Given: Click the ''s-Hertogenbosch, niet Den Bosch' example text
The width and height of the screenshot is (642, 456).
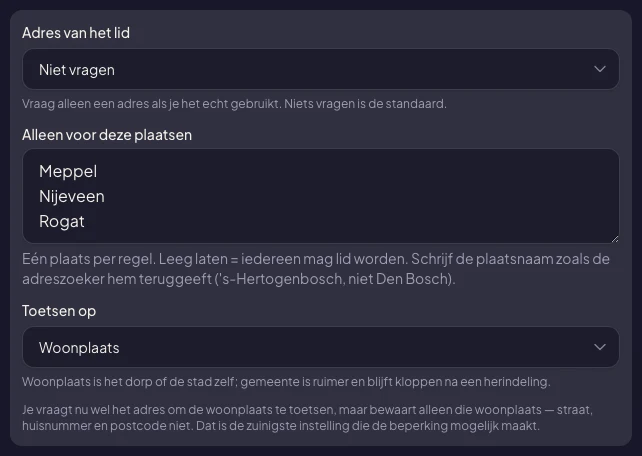Looking at the screenshot, I should tap(333, 279).
